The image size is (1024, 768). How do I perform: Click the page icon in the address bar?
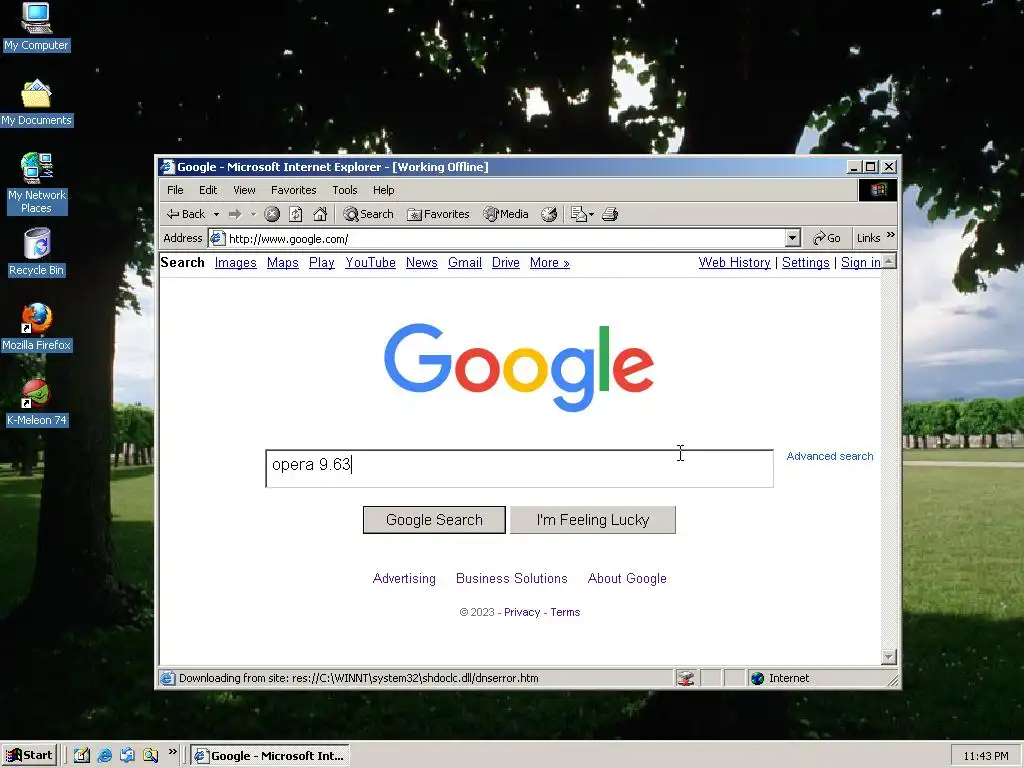[x=217, y=238]
